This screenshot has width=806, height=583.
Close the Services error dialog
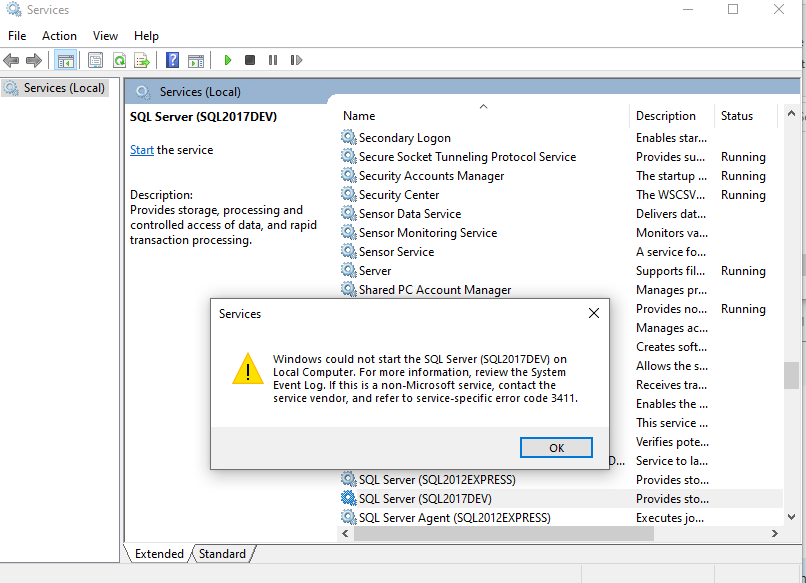pos(594,313)
